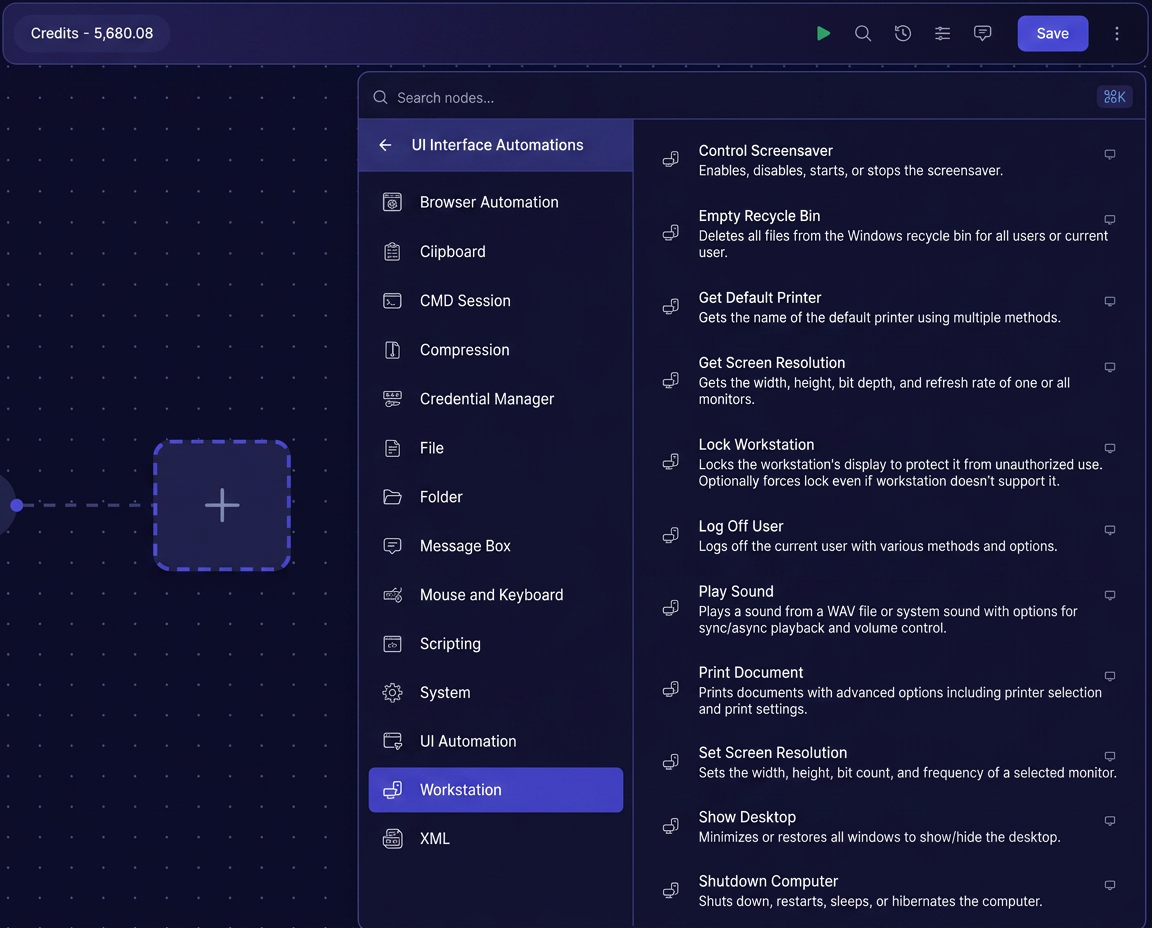Viewport: 1152px width, 928px height.
Task: Add the Shutdown Computer node
Action: coord(889,891)
